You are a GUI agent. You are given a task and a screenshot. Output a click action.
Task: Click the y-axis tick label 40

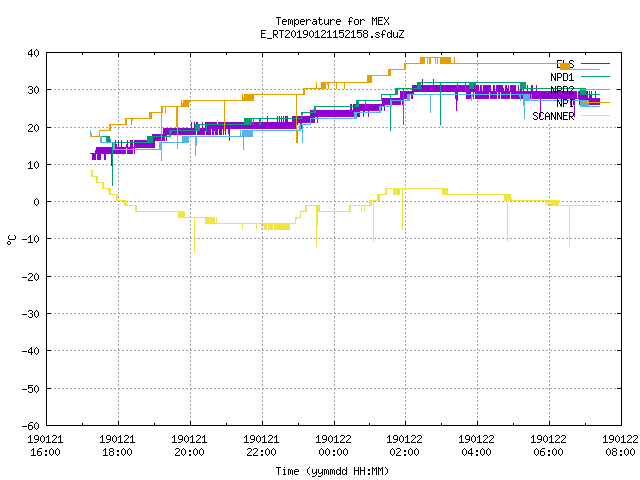coord(33,53)
